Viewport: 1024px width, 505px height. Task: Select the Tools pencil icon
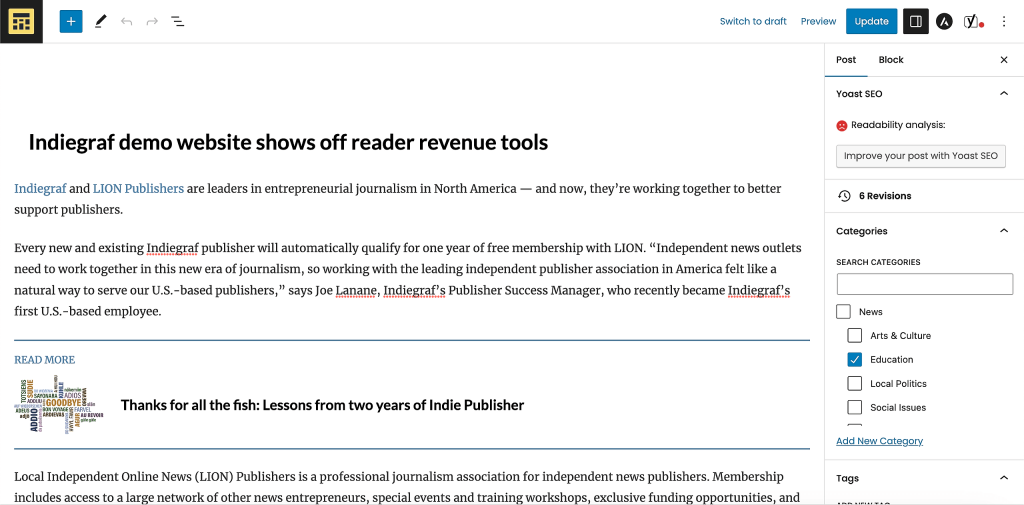100,21
